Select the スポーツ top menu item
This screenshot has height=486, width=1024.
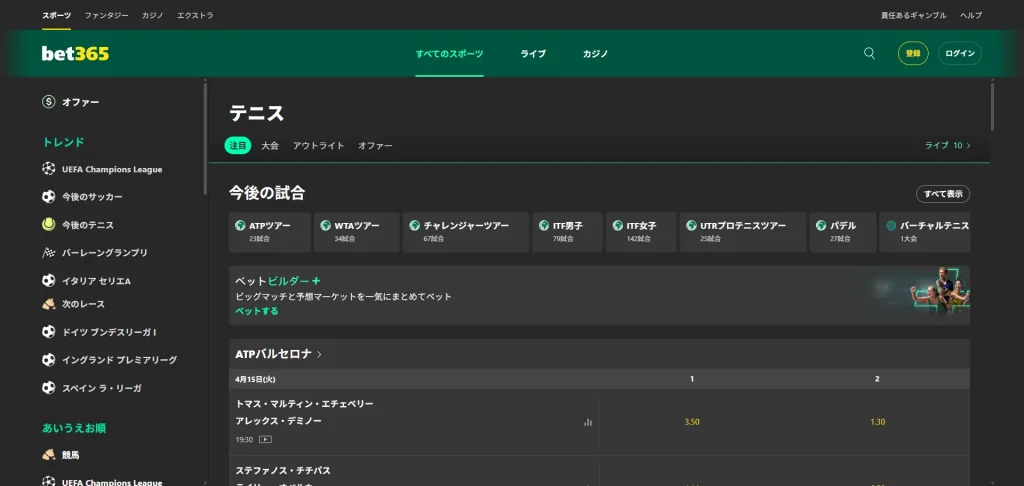(57, 15)
